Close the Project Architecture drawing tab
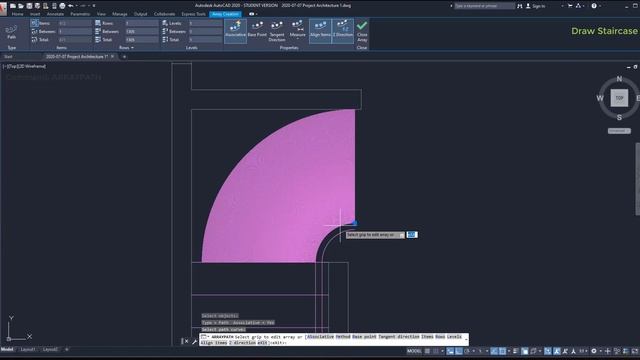640x360 pixels. 113,56
